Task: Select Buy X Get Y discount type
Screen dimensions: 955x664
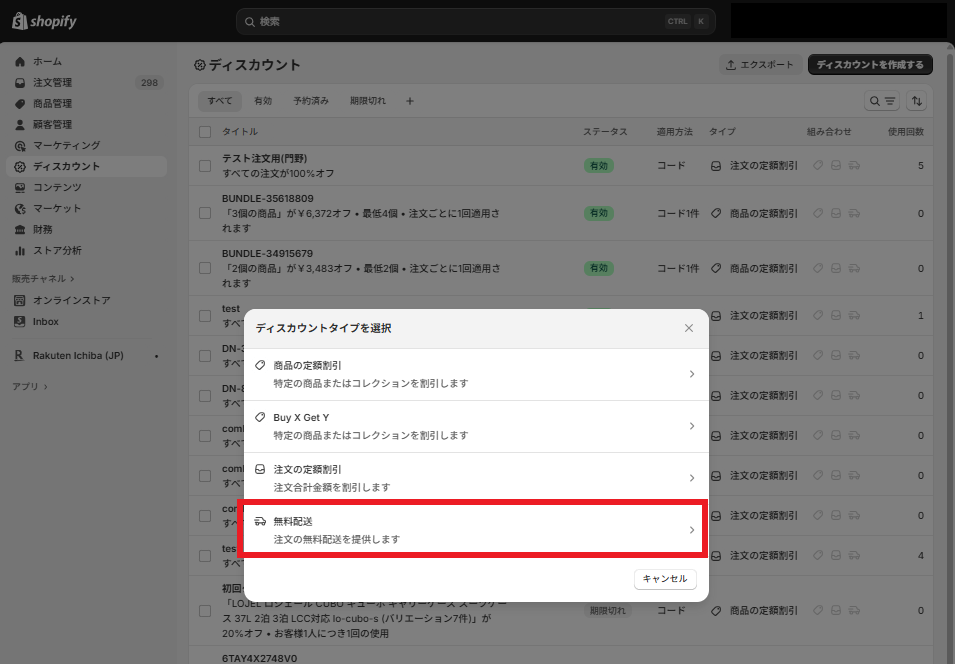Action: 476,426
